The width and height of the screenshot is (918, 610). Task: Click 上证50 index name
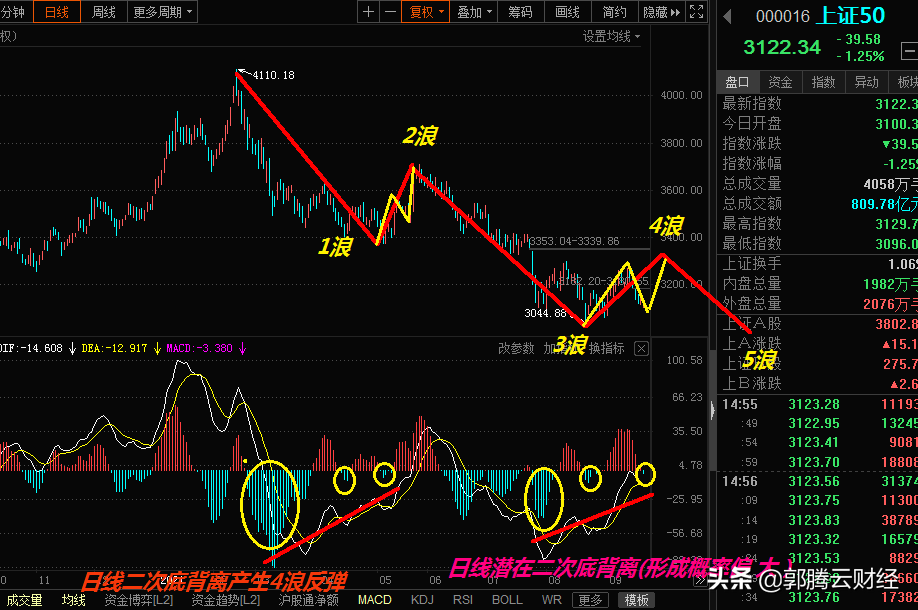coord(850,16)
